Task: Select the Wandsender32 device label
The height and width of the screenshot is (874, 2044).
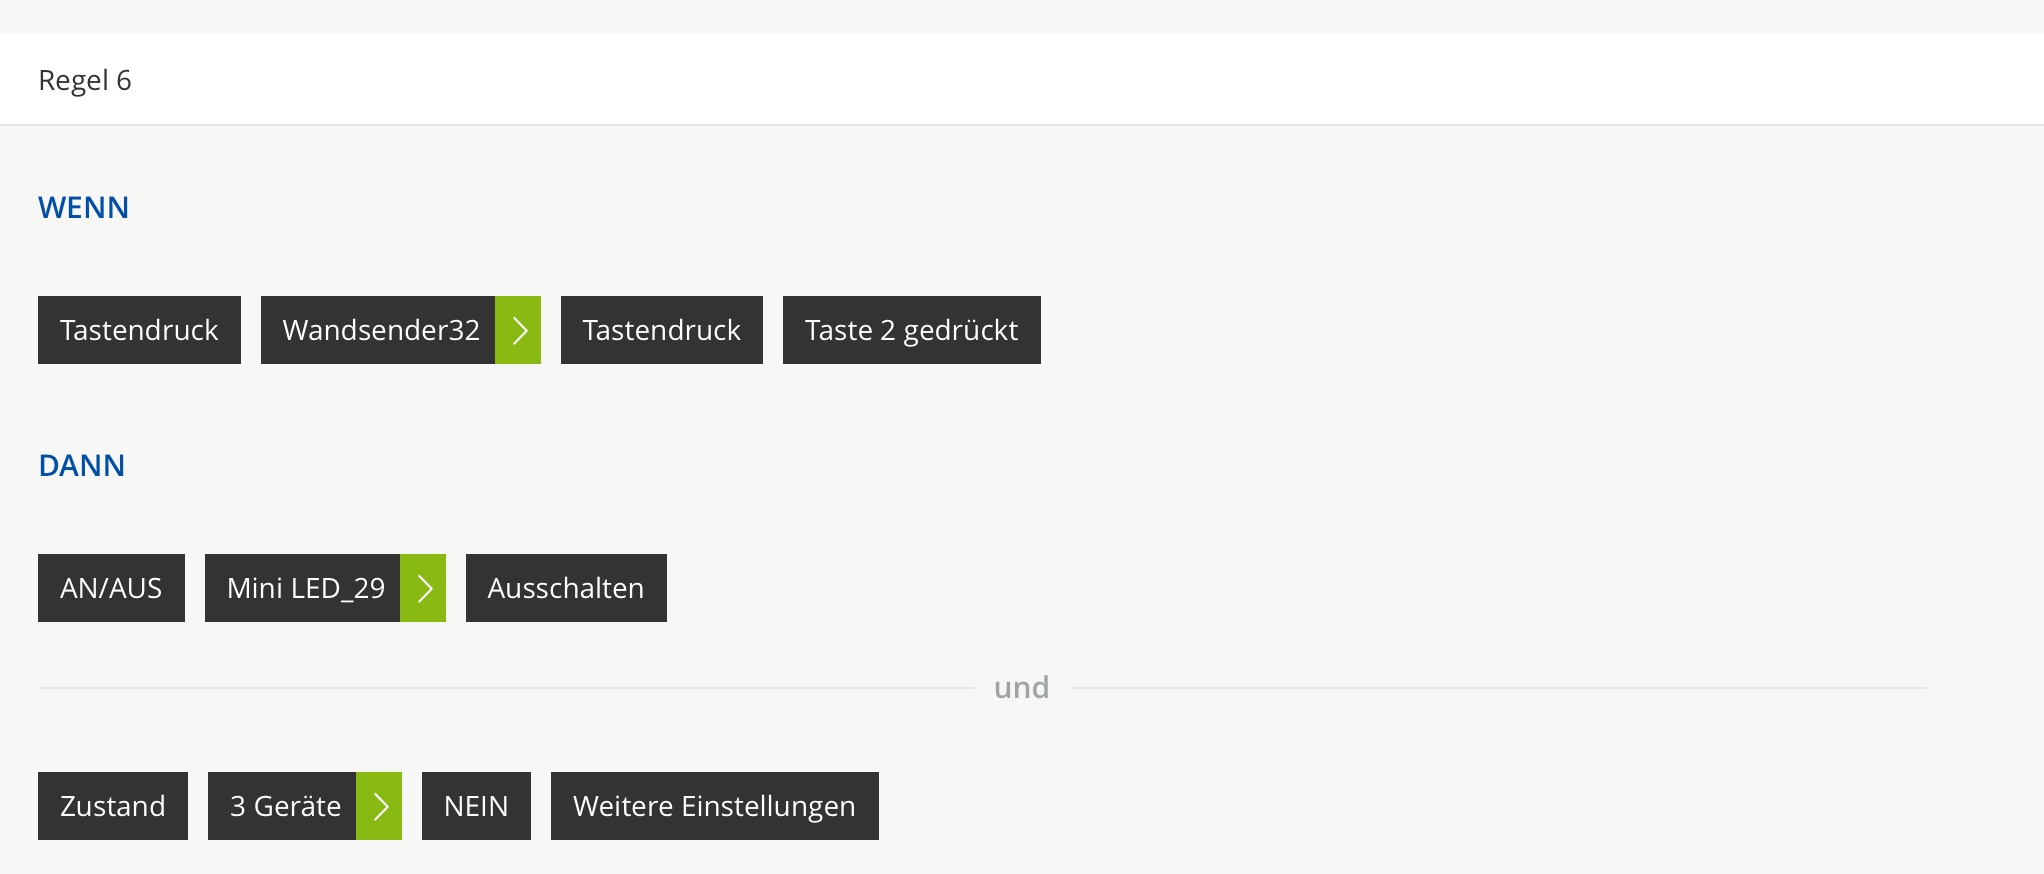Action: [379, 330]
